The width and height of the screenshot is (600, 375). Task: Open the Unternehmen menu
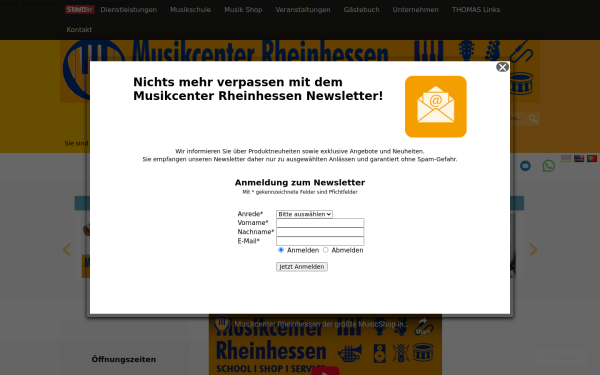click(x=416, y=10)
